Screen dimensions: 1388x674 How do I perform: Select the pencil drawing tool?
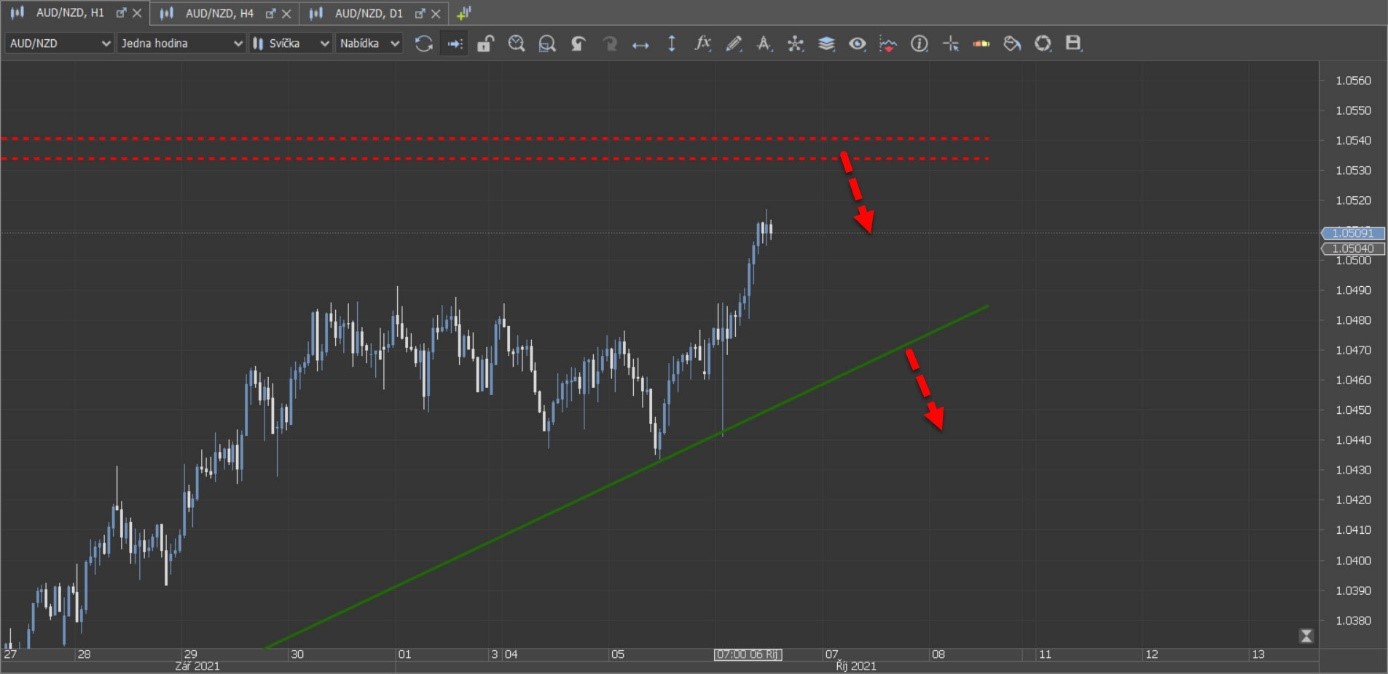(x=733, y=44)
